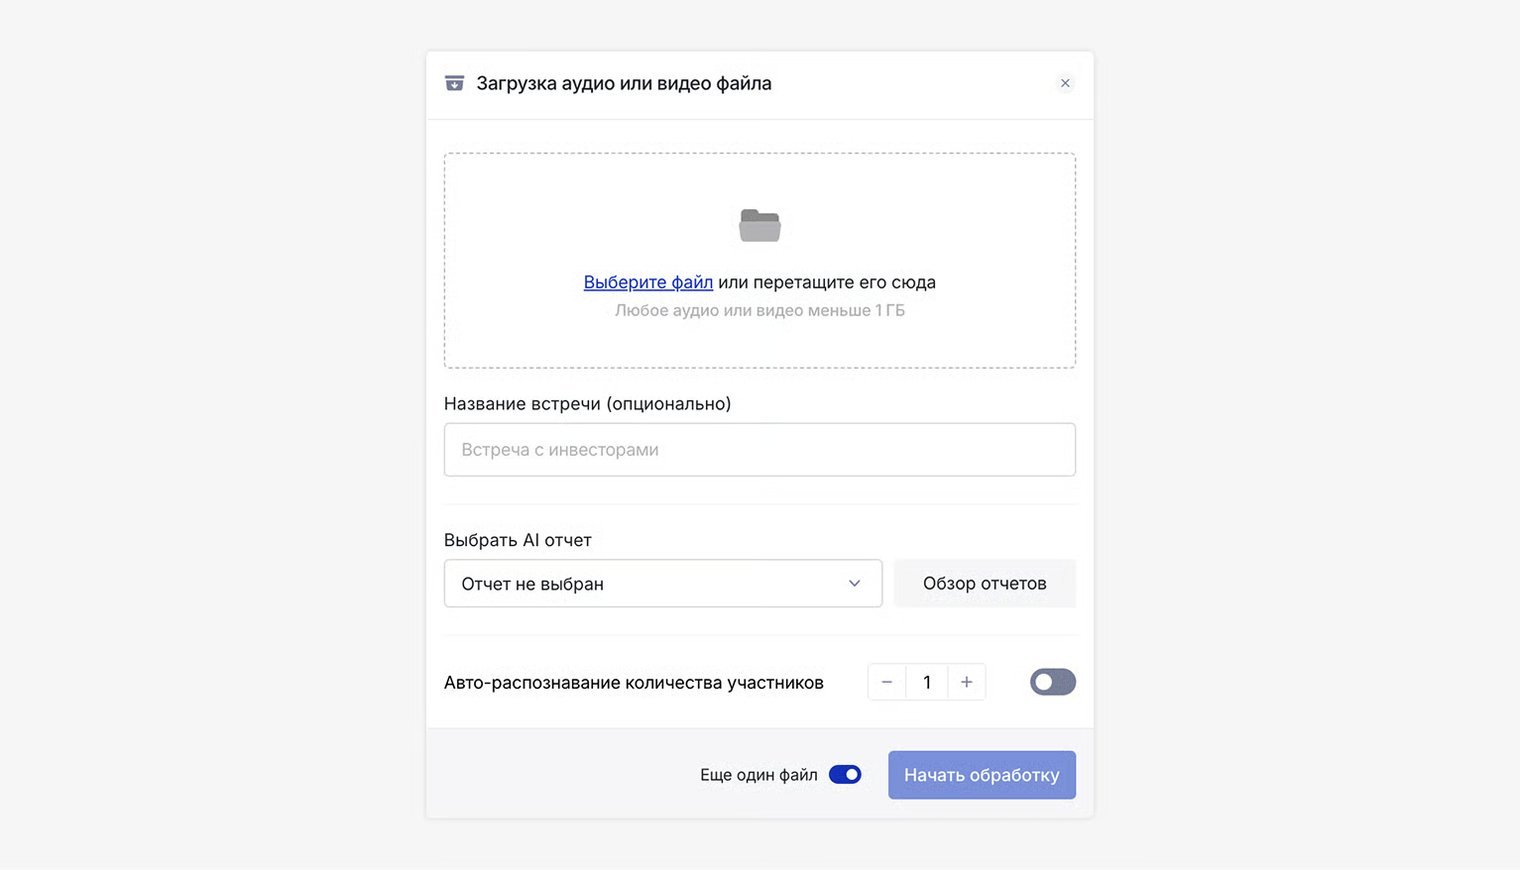The image size is (1520, 870).
Task: Click the 'Авто-распознавание количества участников' label
Action: (x=633, y=683)
